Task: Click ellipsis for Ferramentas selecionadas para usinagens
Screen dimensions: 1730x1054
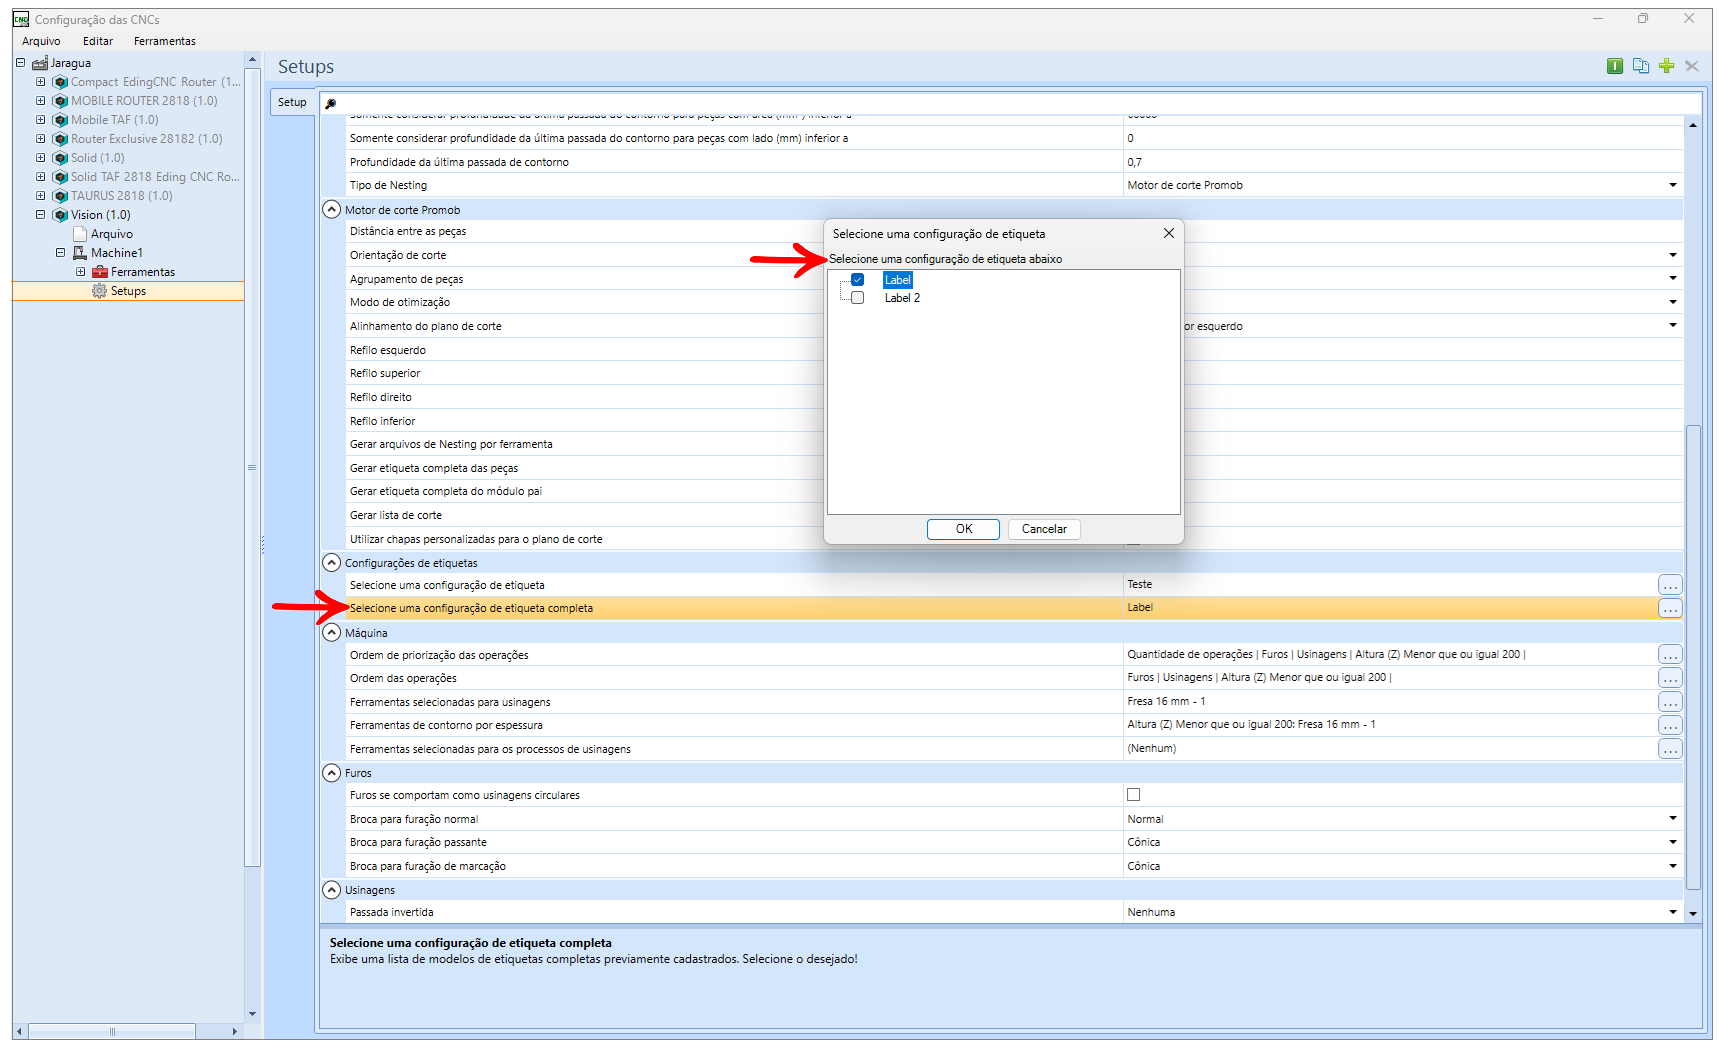Action: point(1670,702)
